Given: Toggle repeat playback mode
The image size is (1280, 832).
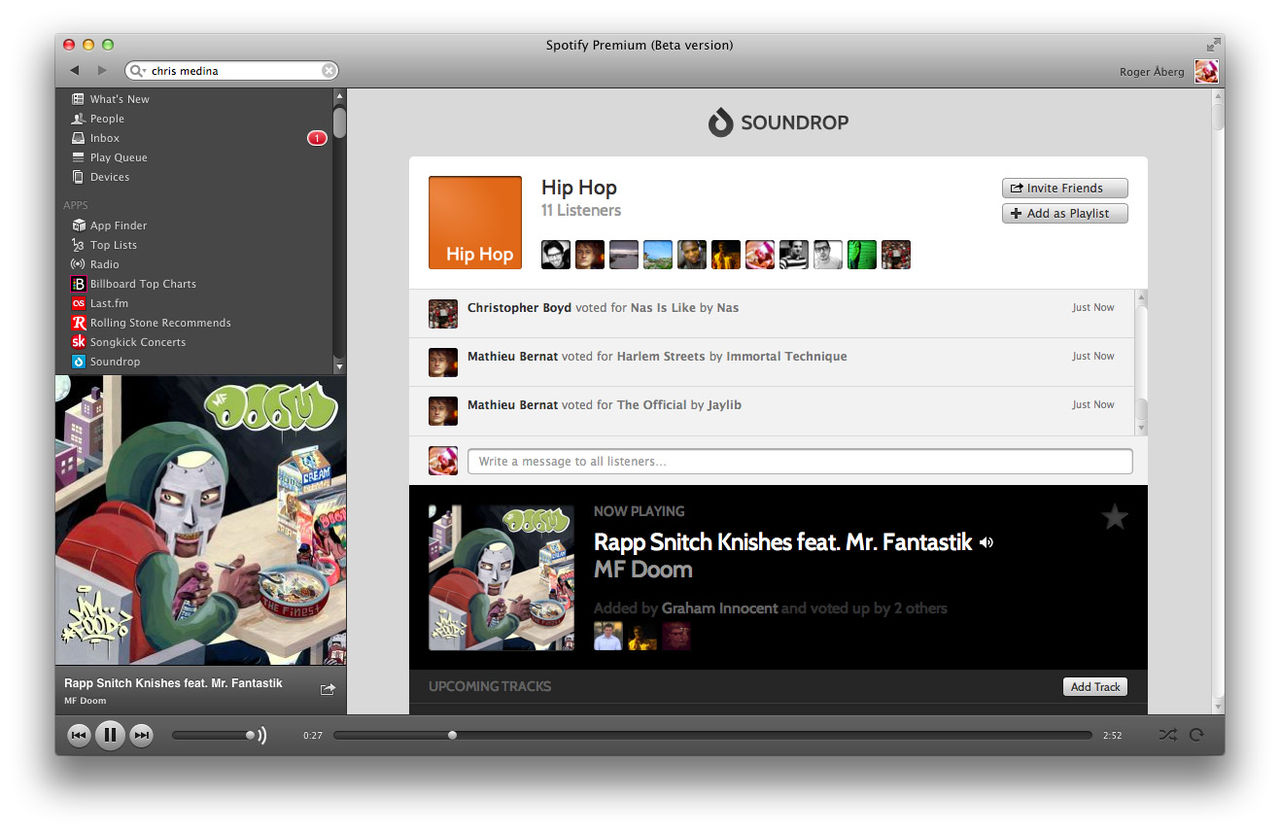Looking at the screenshot, I should (1196, 735).
